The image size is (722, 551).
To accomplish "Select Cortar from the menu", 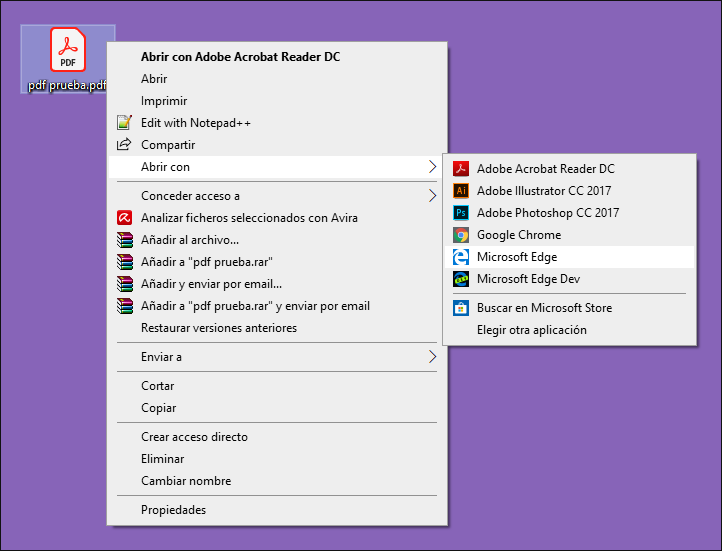I will coord(277,386).
